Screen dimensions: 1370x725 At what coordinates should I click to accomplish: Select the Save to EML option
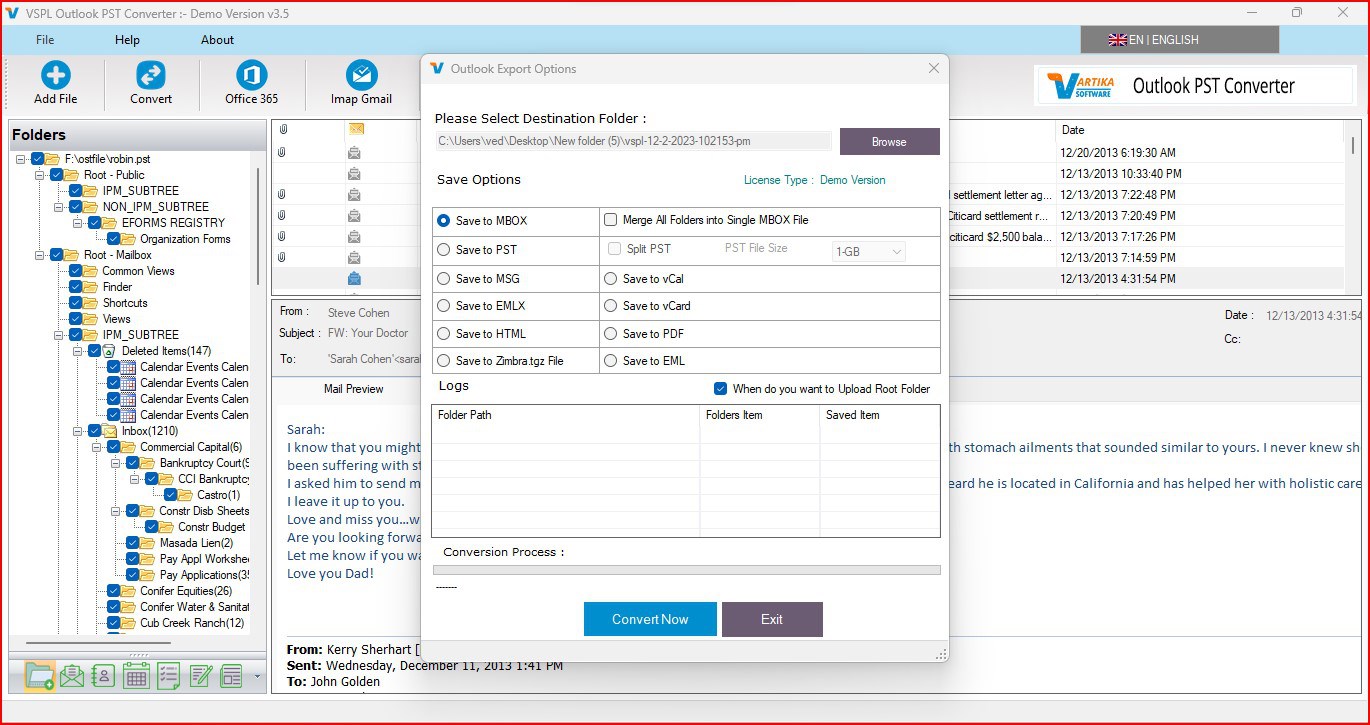point(610,361)
